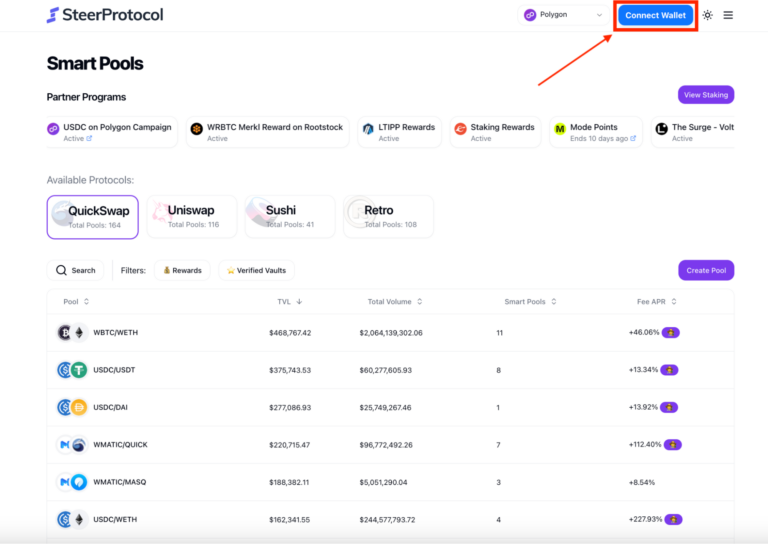Choose the Sushi protocol card
Screen dimensions: 768x544
[289, 216]
